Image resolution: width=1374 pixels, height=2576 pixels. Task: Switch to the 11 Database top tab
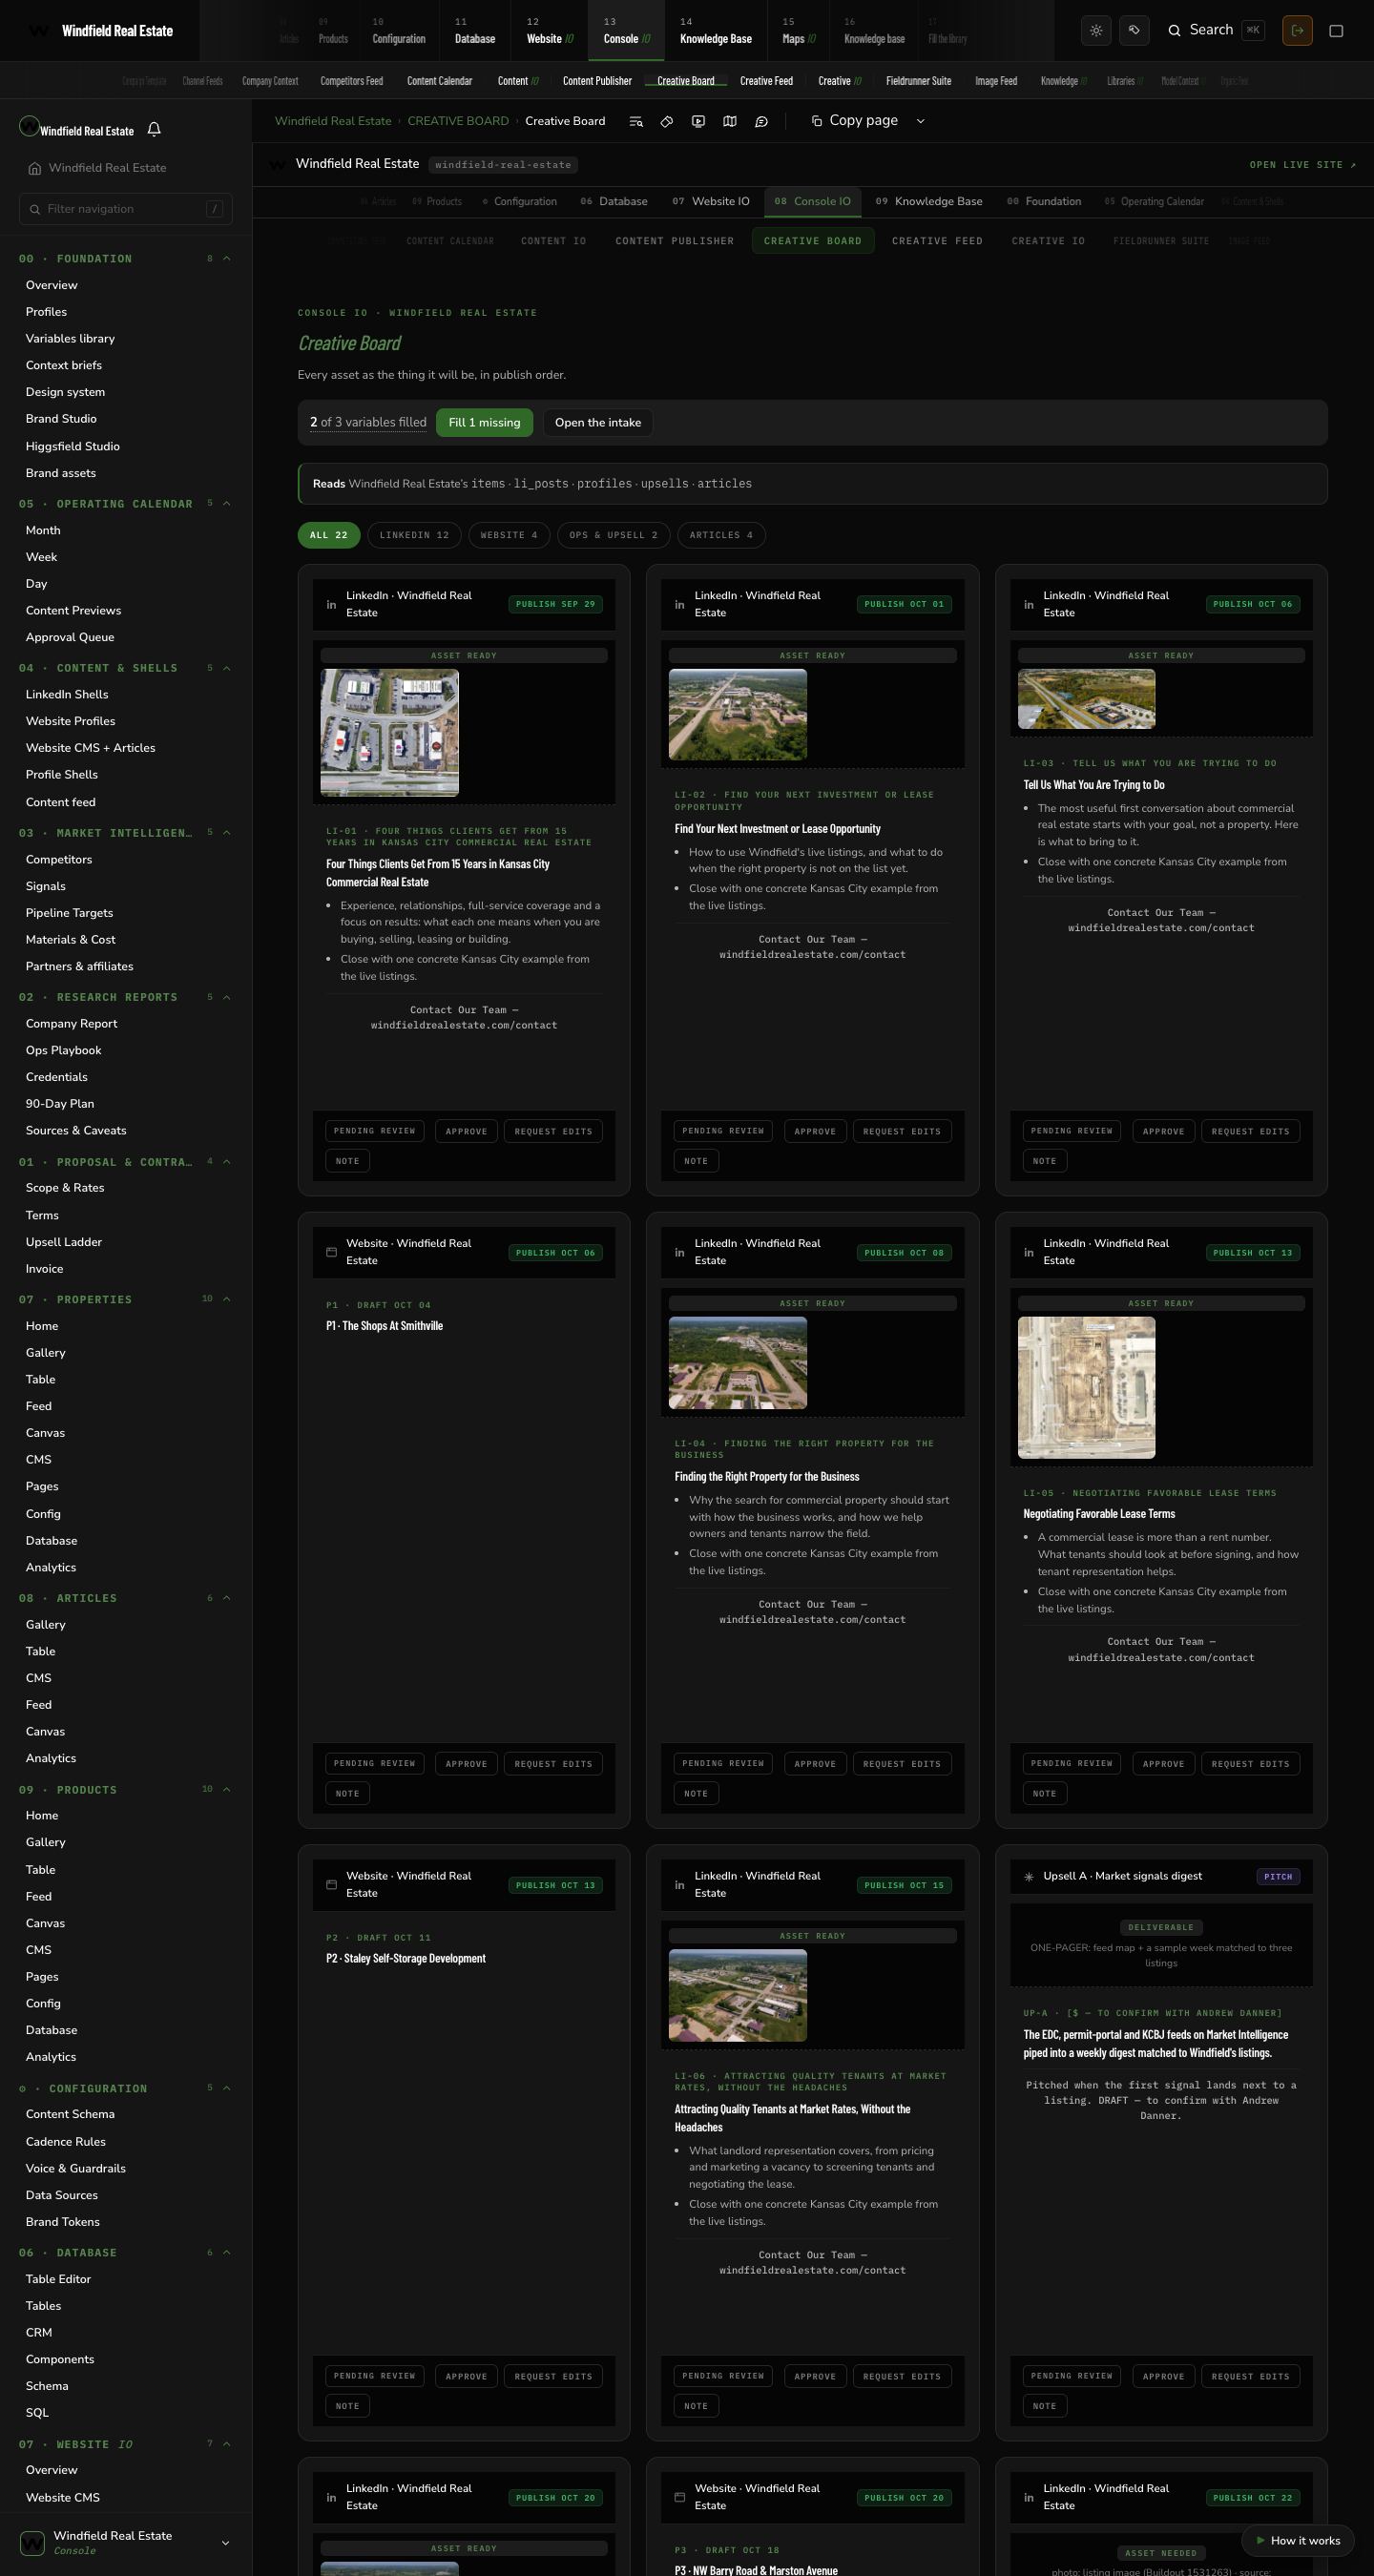475,31
